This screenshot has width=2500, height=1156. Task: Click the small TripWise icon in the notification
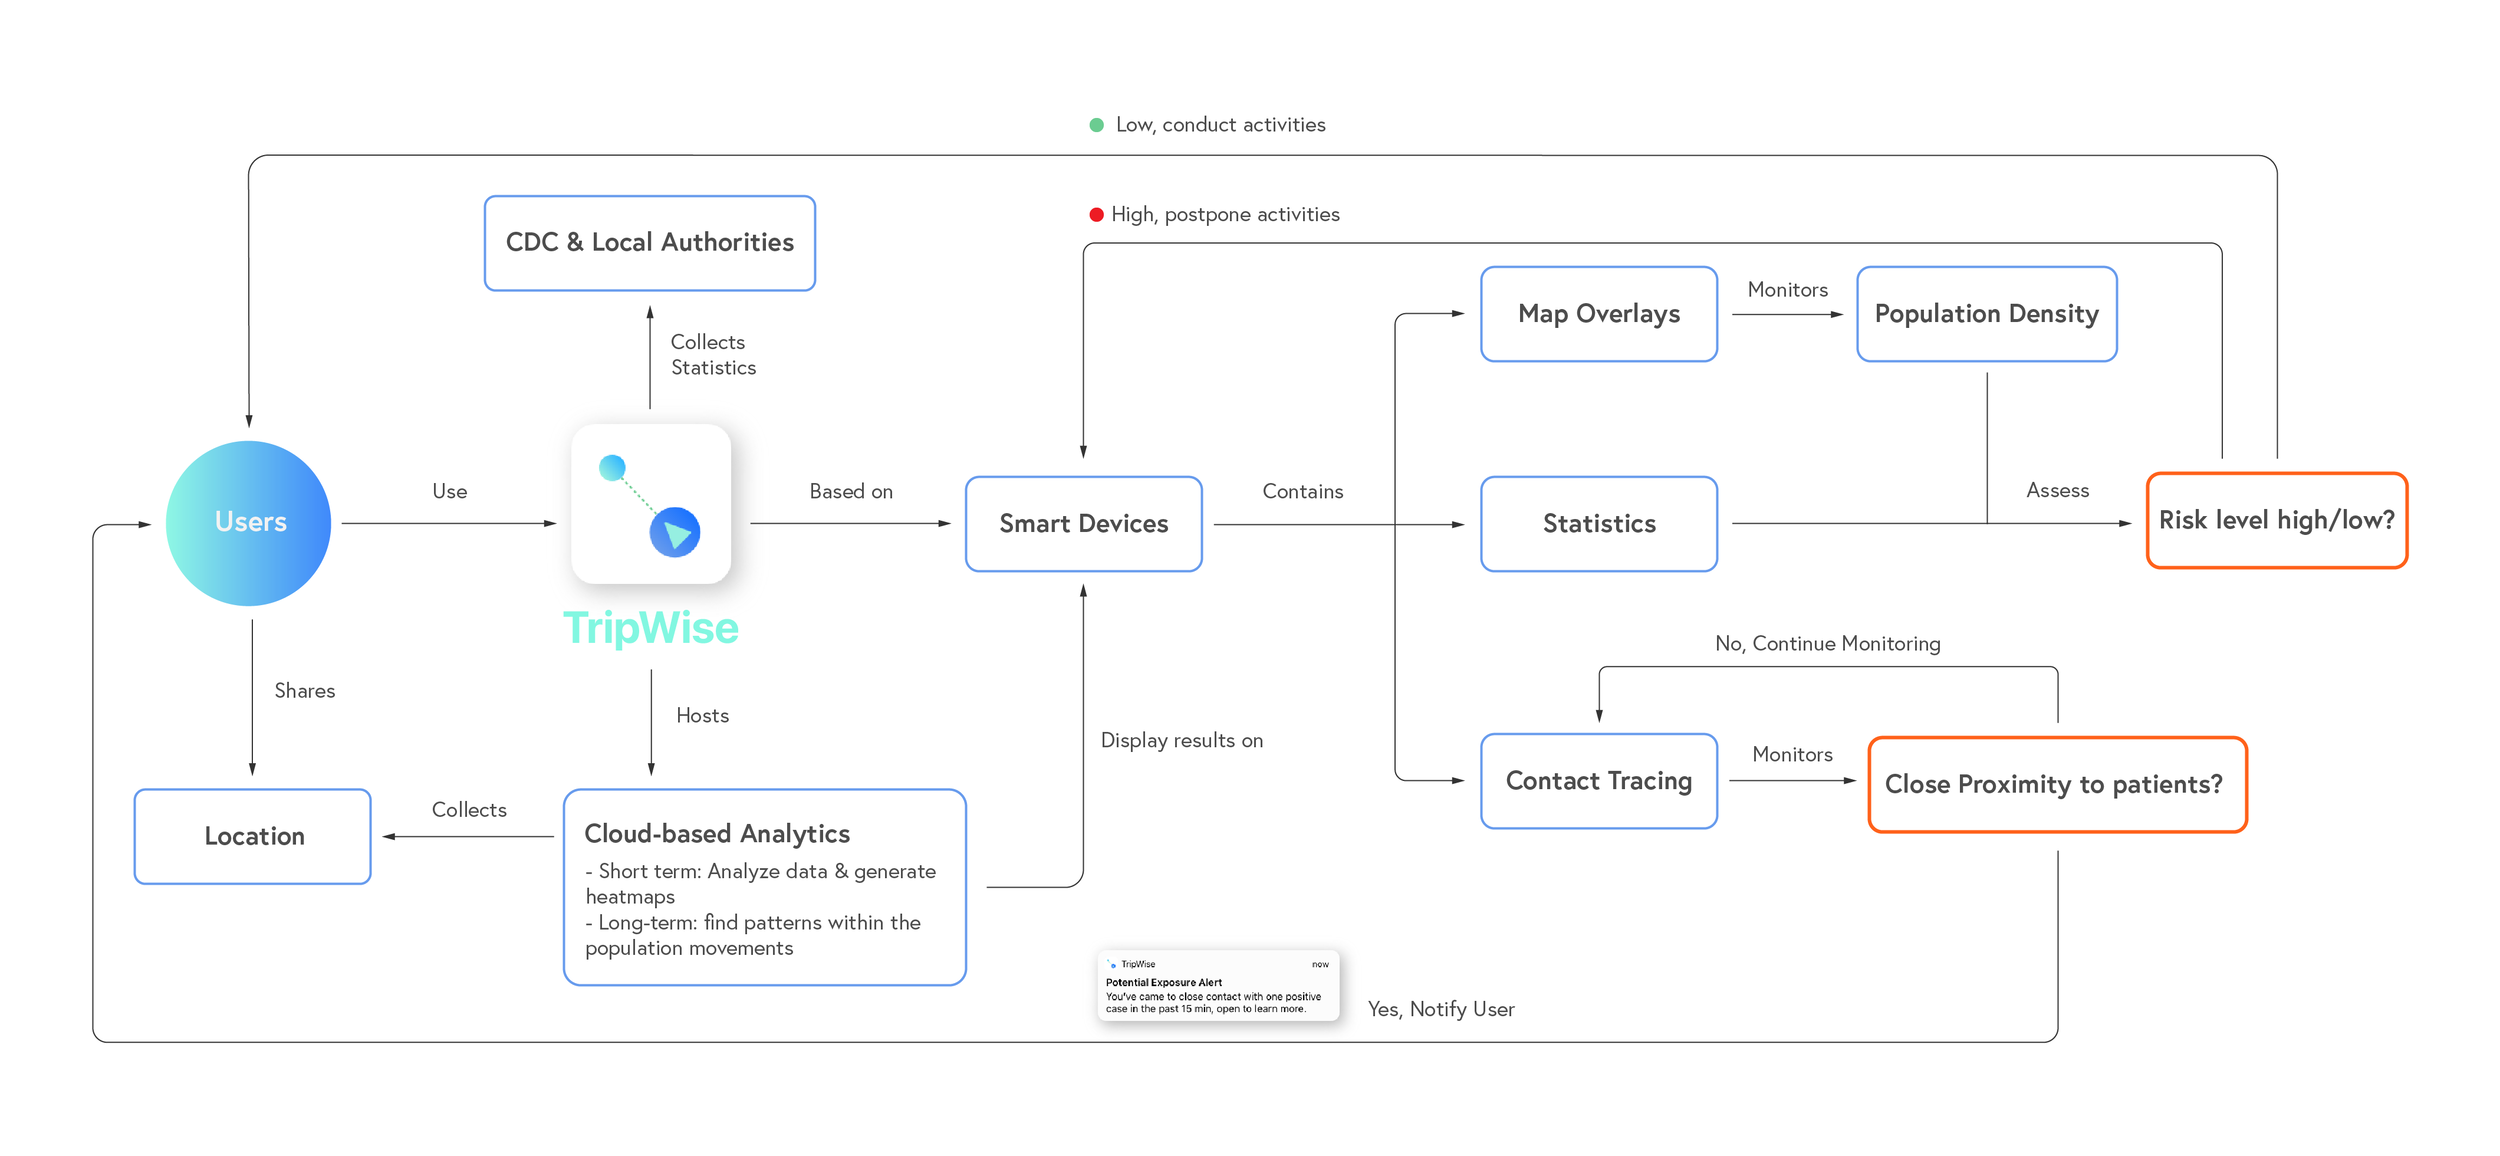(x=1112, y=965)
